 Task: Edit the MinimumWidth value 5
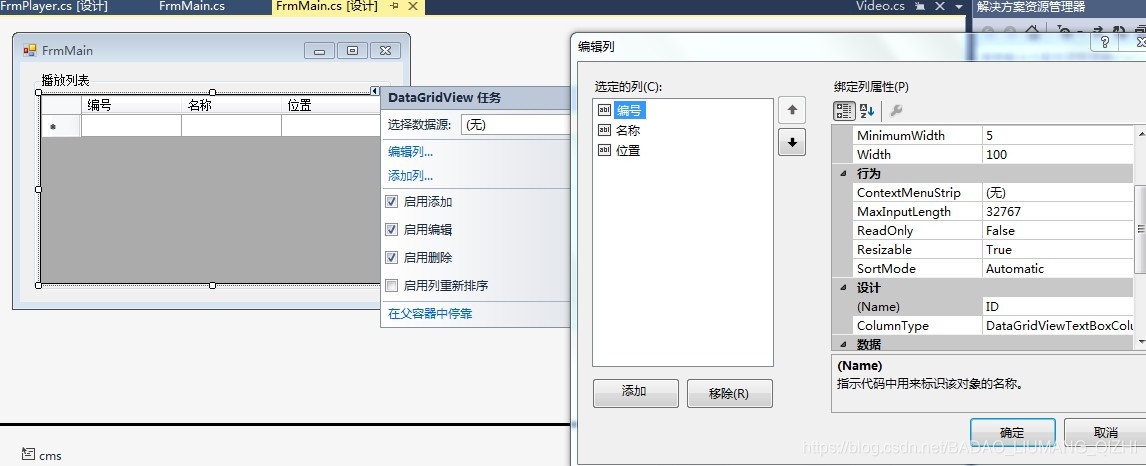tap(1058, 136)
